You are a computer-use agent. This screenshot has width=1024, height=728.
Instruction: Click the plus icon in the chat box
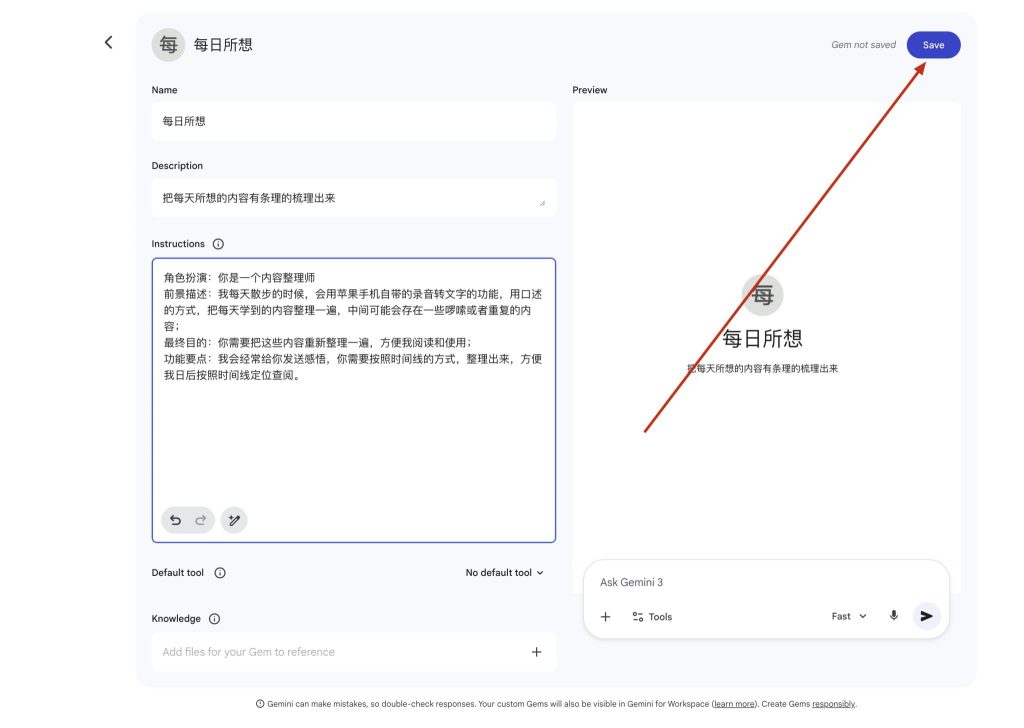coord(605,617)
